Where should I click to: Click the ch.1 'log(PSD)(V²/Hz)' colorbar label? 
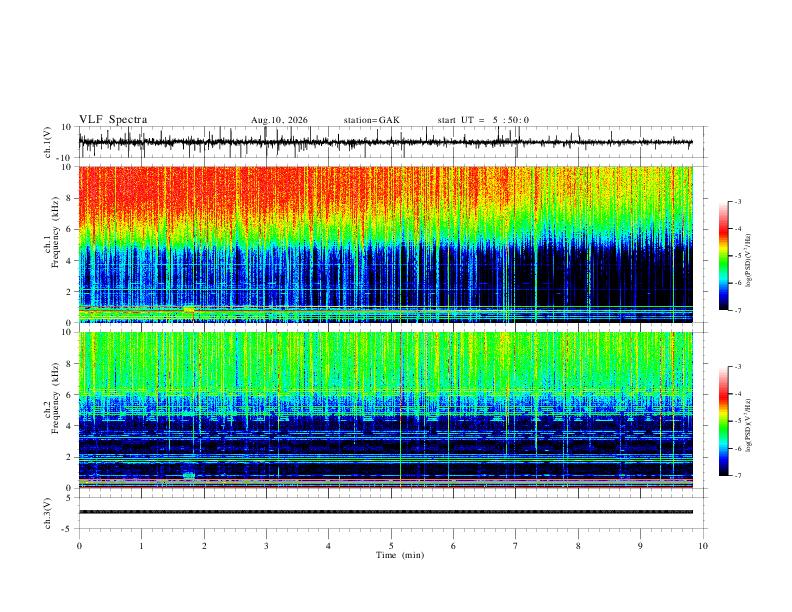pyautogui.click(x=749, y=261)
